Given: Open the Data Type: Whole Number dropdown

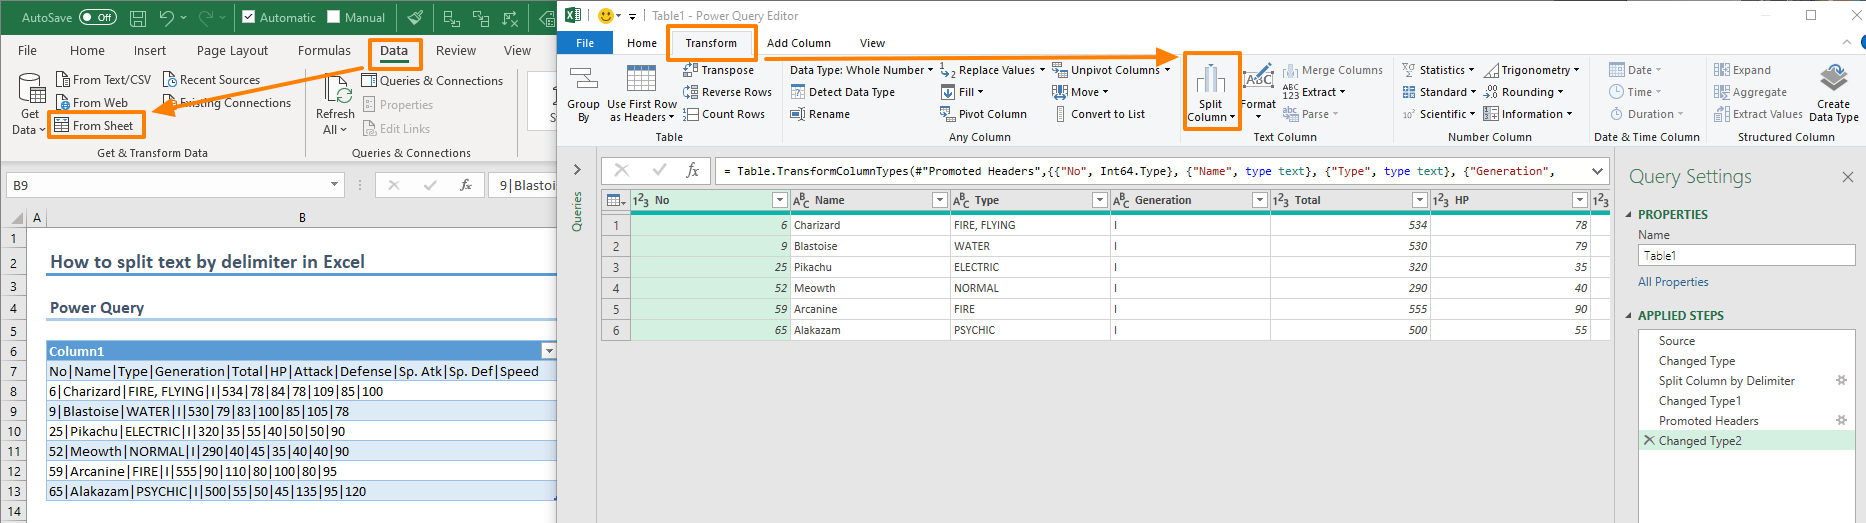Looking at the screenshot, I should 861,70.
